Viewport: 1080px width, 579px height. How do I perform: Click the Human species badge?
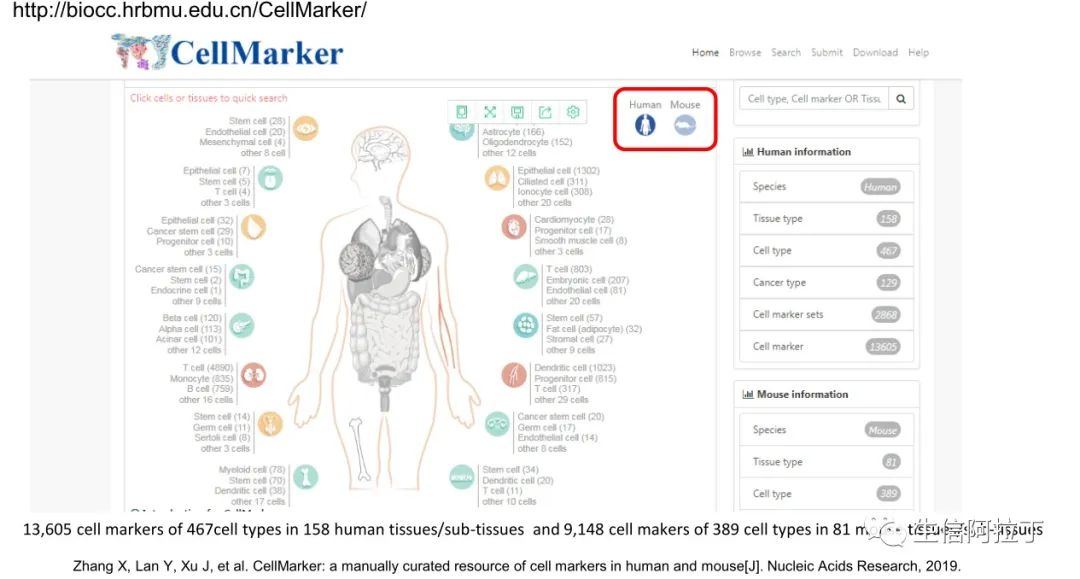click(880, 187)
